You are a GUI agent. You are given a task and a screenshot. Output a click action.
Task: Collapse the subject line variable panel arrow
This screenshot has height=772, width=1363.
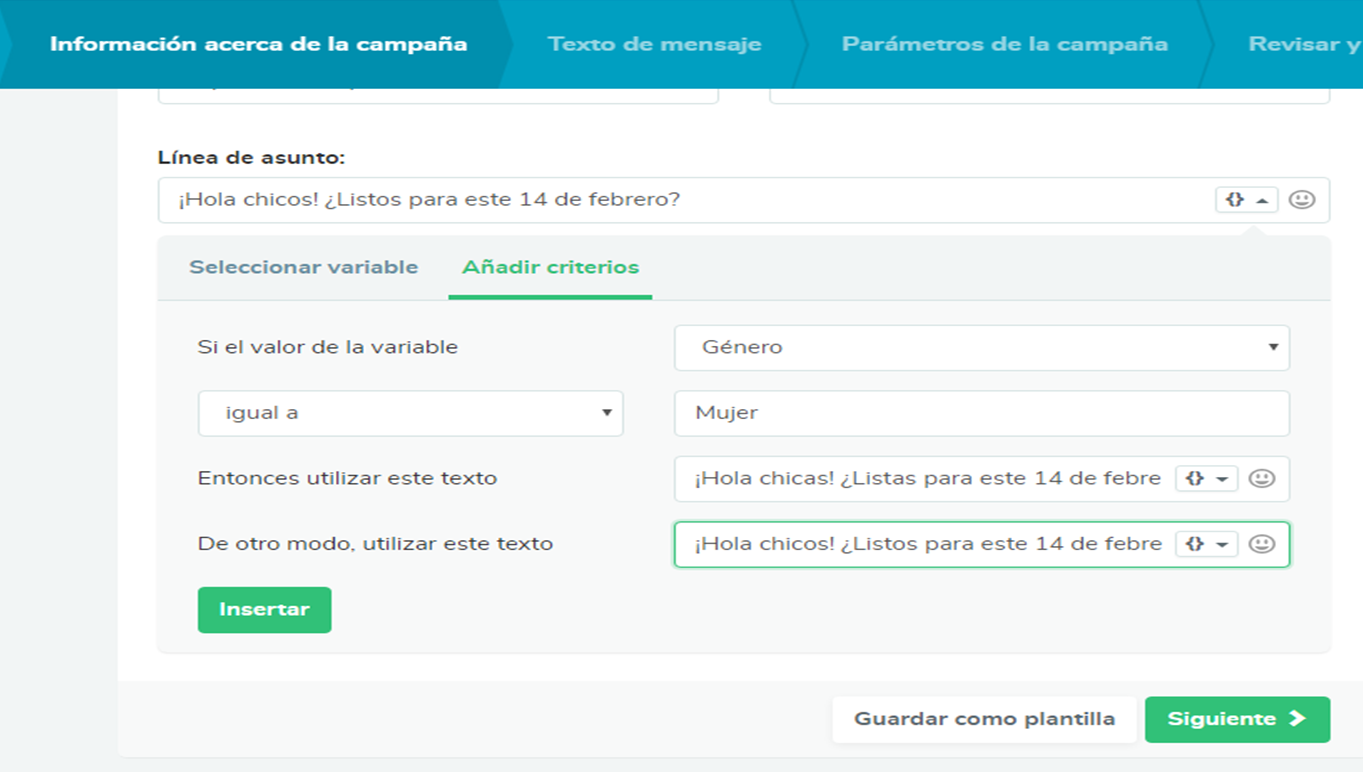1262,200
